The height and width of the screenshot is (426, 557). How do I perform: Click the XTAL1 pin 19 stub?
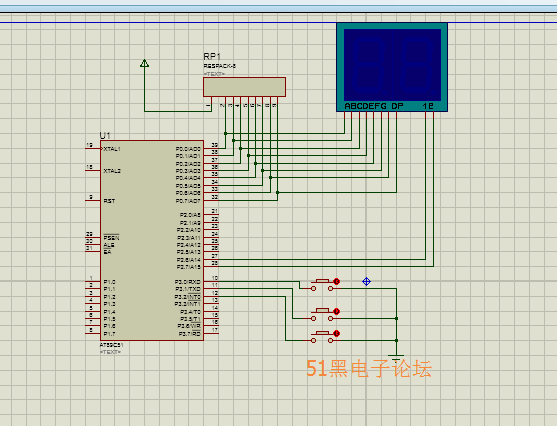[x=93, y=148]
